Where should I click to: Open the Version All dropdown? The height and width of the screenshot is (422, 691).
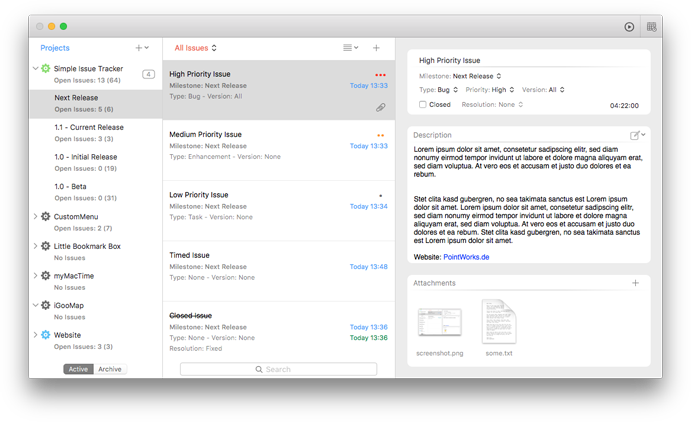(x=557, y=89)
